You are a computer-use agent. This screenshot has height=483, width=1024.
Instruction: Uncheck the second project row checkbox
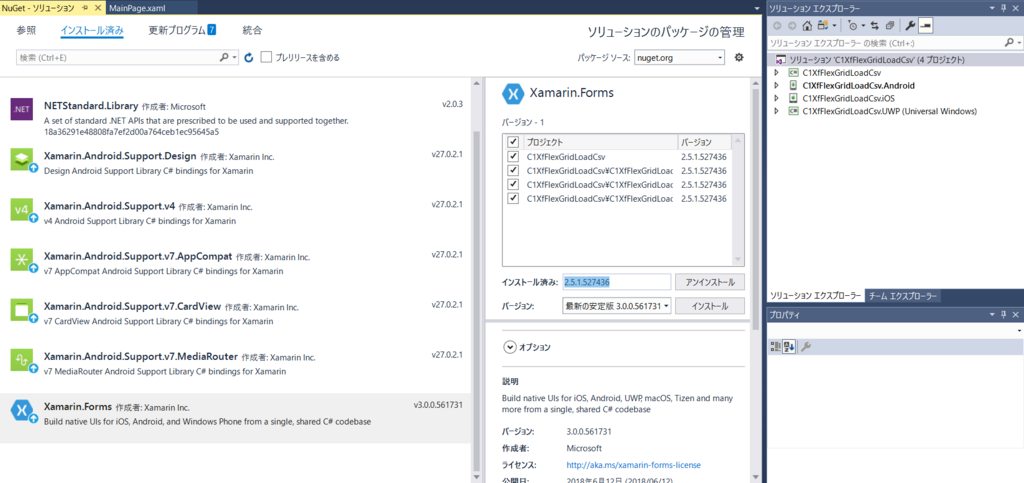(x=513, y=170)
